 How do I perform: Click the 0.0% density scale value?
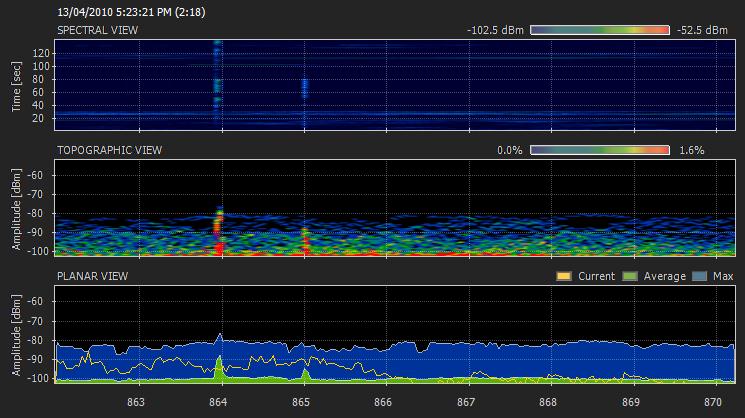(x=509, y=151)
